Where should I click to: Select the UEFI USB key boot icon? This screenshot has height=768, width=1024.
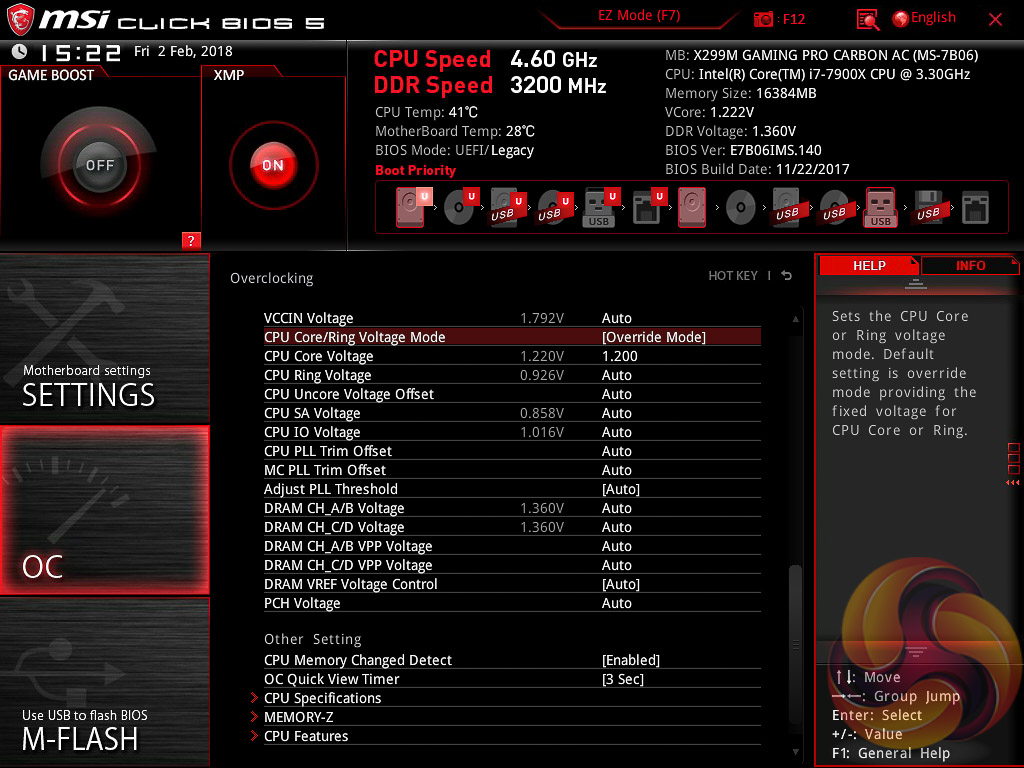coord(600,207)
